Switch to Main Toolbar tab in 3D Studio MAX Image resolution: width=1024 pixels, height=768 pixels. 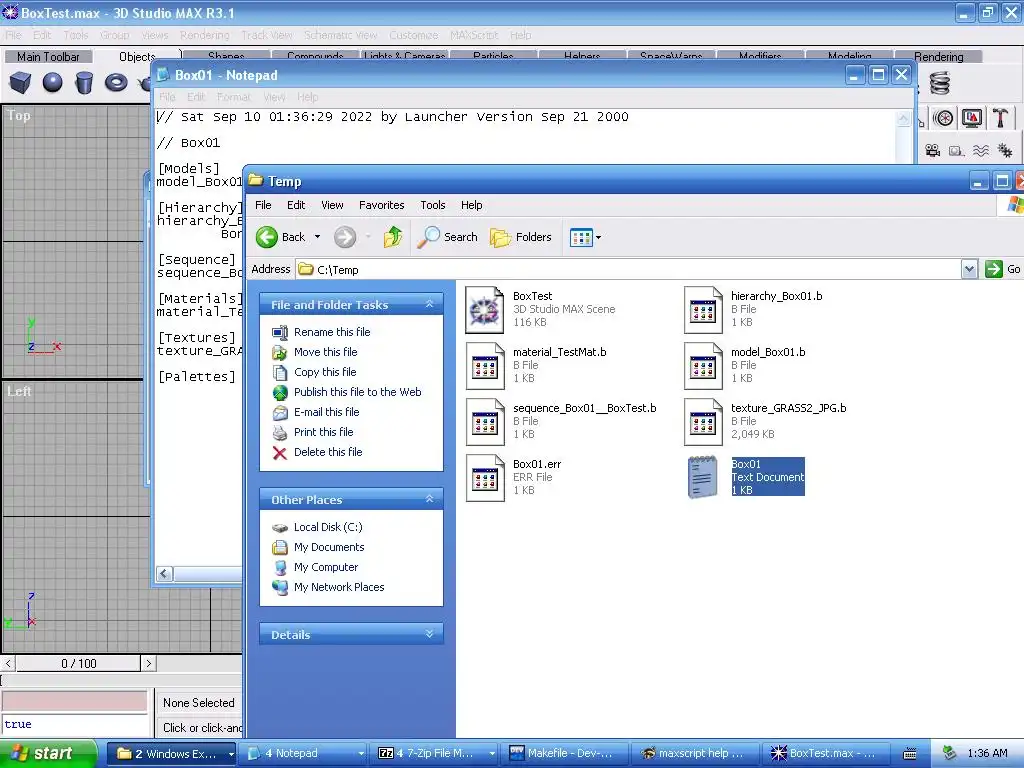click(x=48, y=57)
